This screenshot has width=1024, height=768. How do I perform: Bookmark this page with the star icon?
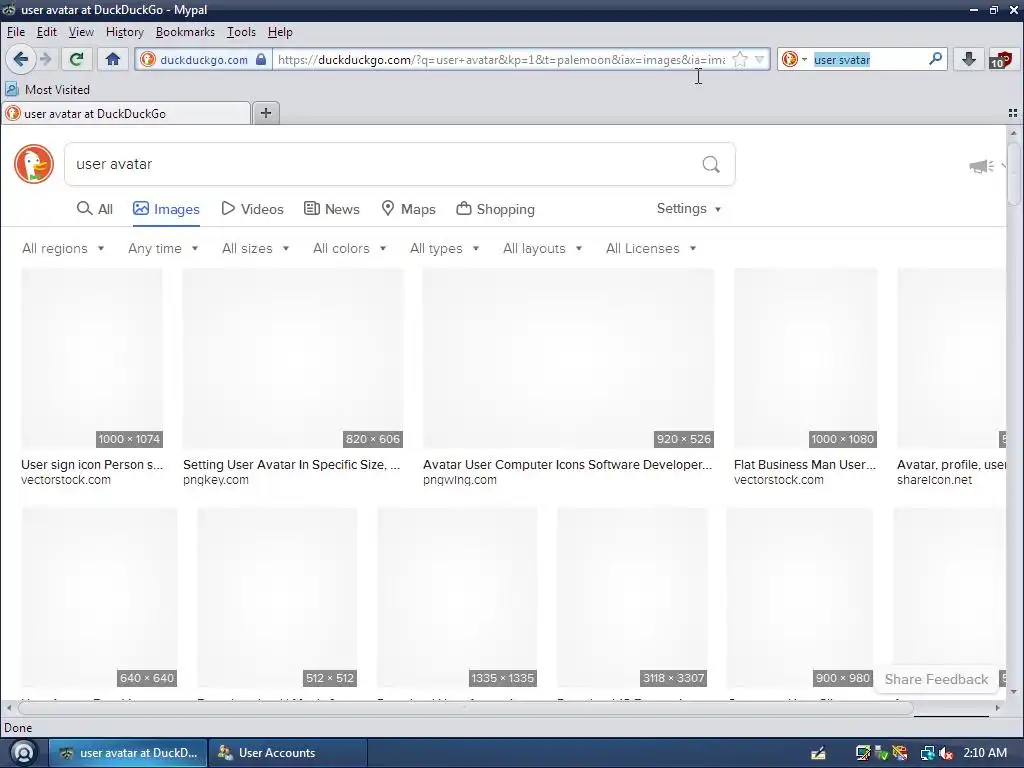[739, 59]
